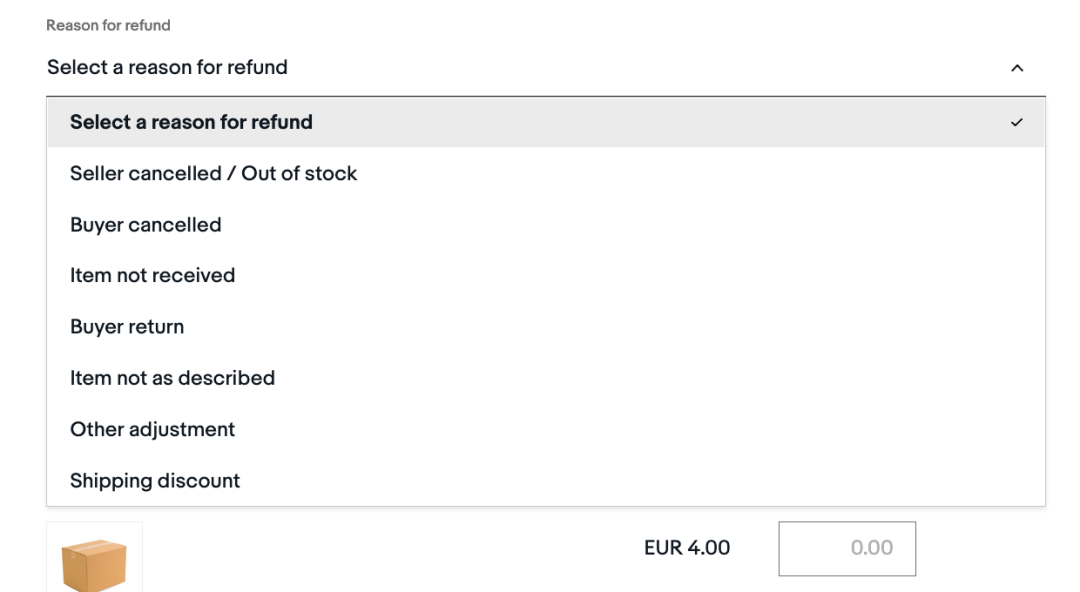
Task: Click the 'Reason for refund' field label
Action: pos(108,25)
